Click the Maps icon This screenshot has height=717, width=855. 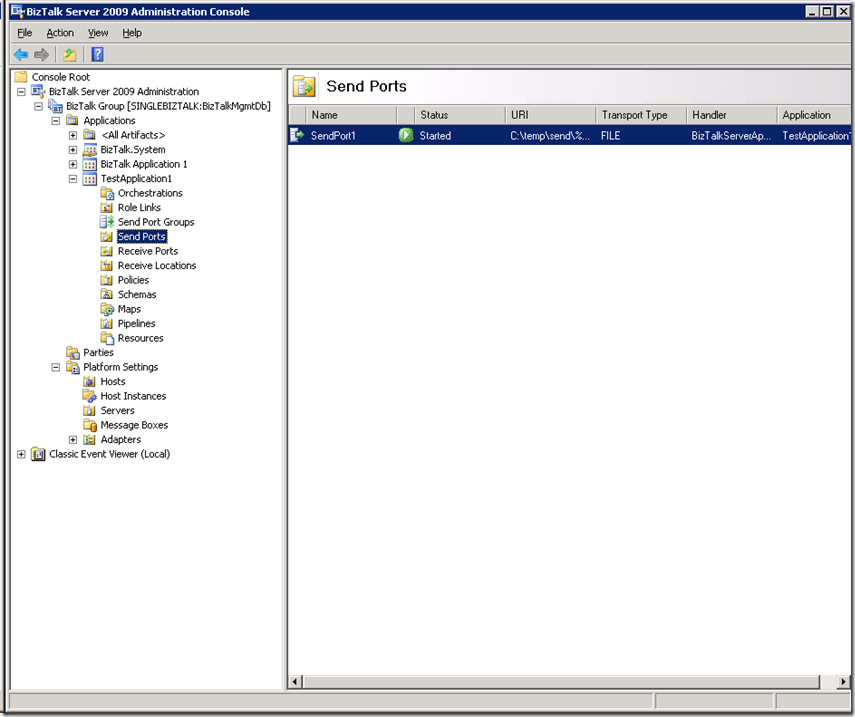pos(107,309)
